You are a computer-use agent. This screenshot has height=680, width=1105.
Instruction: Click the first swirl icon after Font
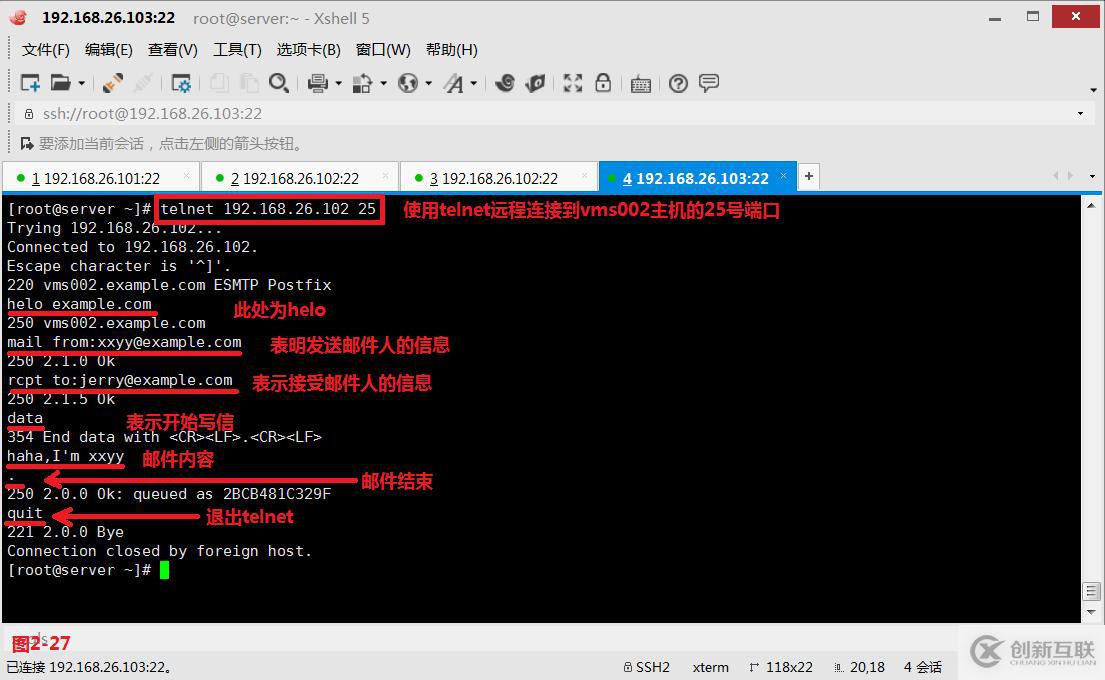505,83
